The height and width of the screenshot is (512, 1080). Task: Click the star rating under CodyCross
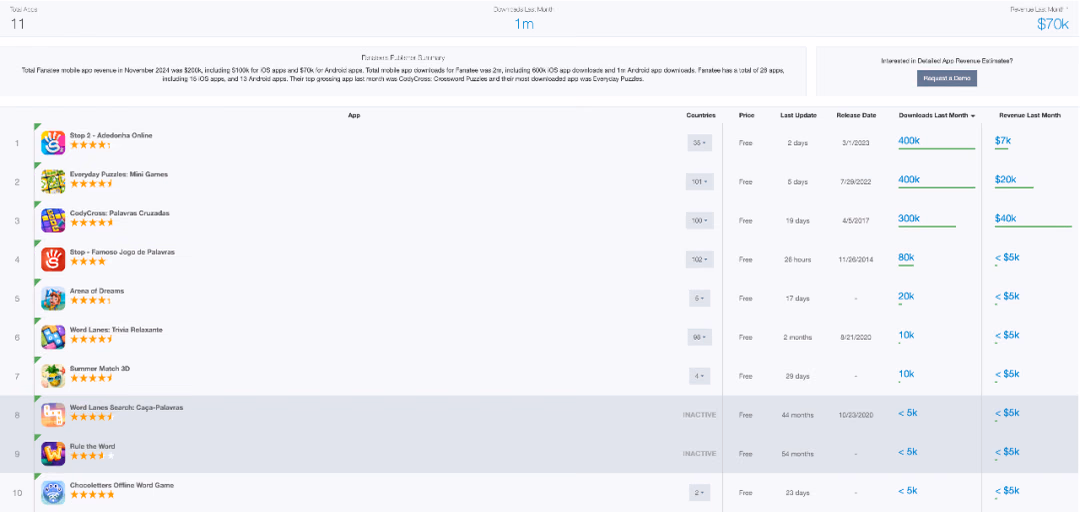(x=92, y=223)
